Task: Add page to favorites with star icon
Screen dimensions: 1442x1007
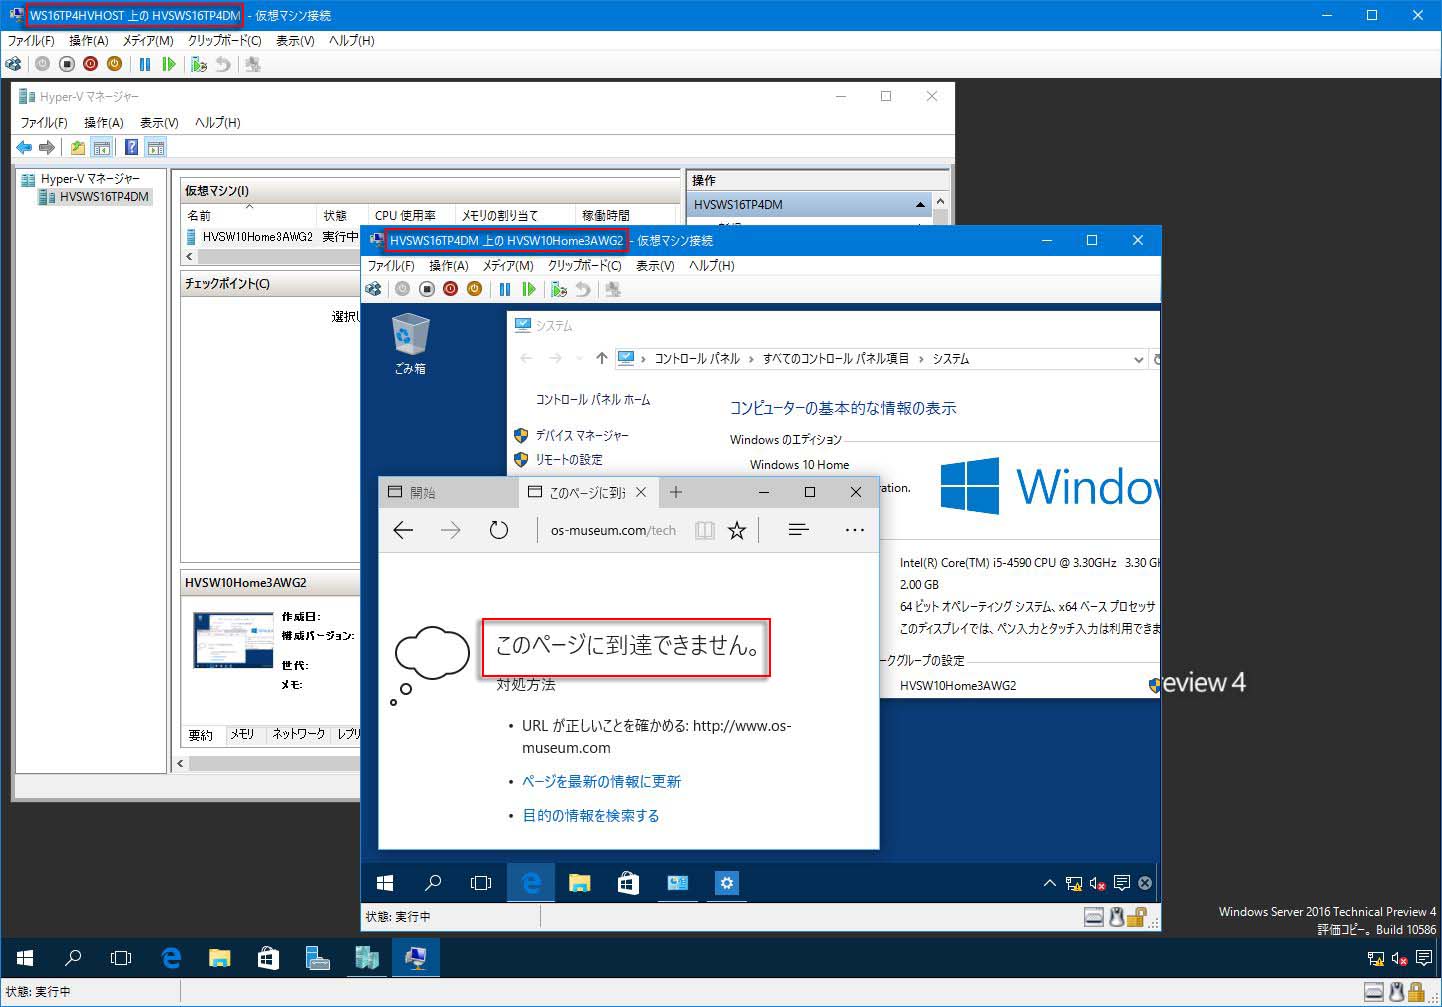Action: [x=737, y=531]
